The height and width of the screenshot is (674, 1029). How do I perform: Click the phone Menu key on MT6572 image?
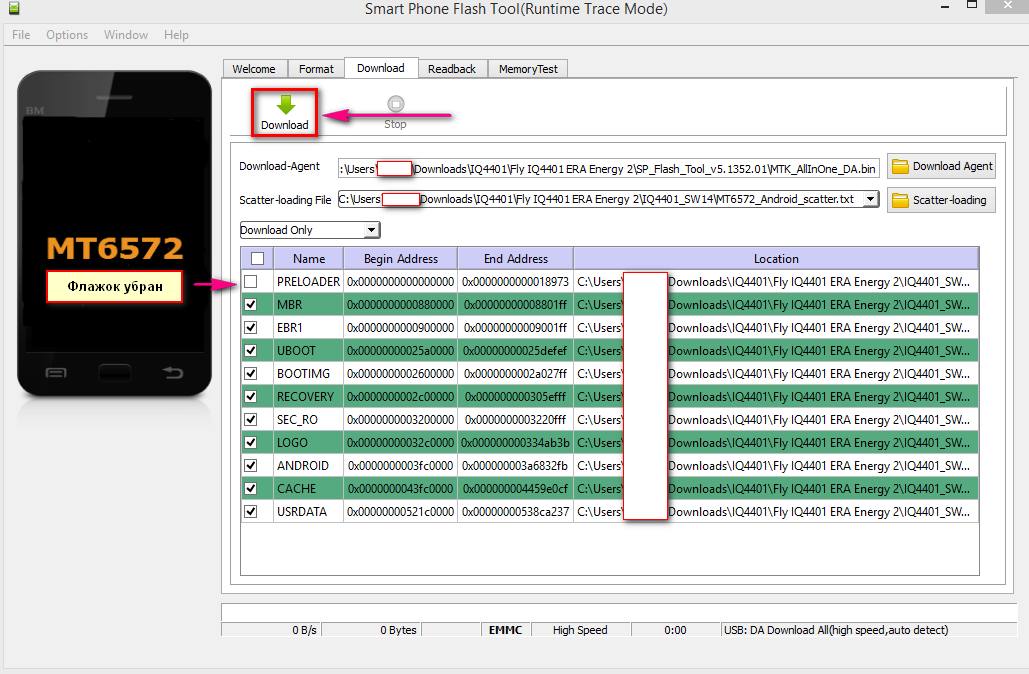56,373
